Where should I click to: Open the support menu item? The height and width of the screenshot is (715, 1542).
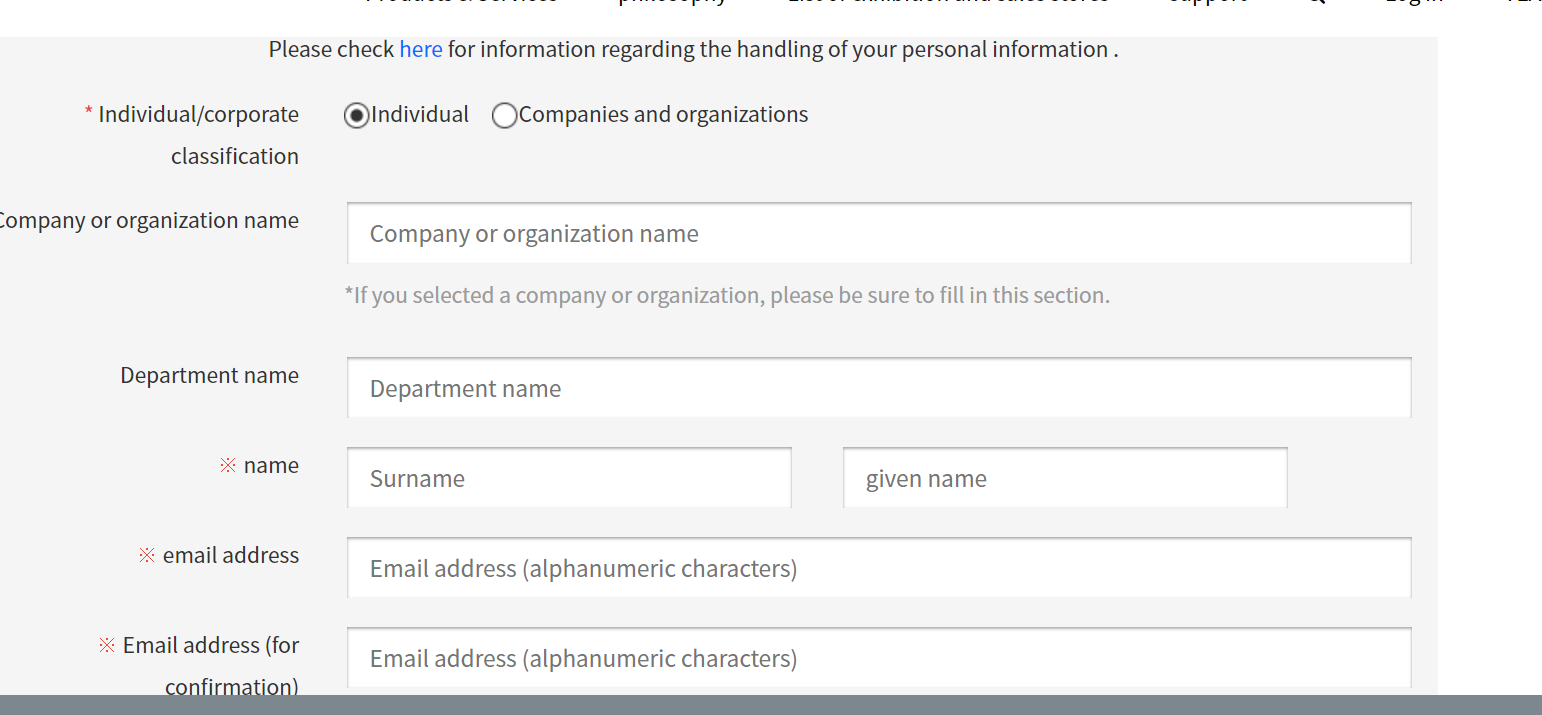(1207, 3)
